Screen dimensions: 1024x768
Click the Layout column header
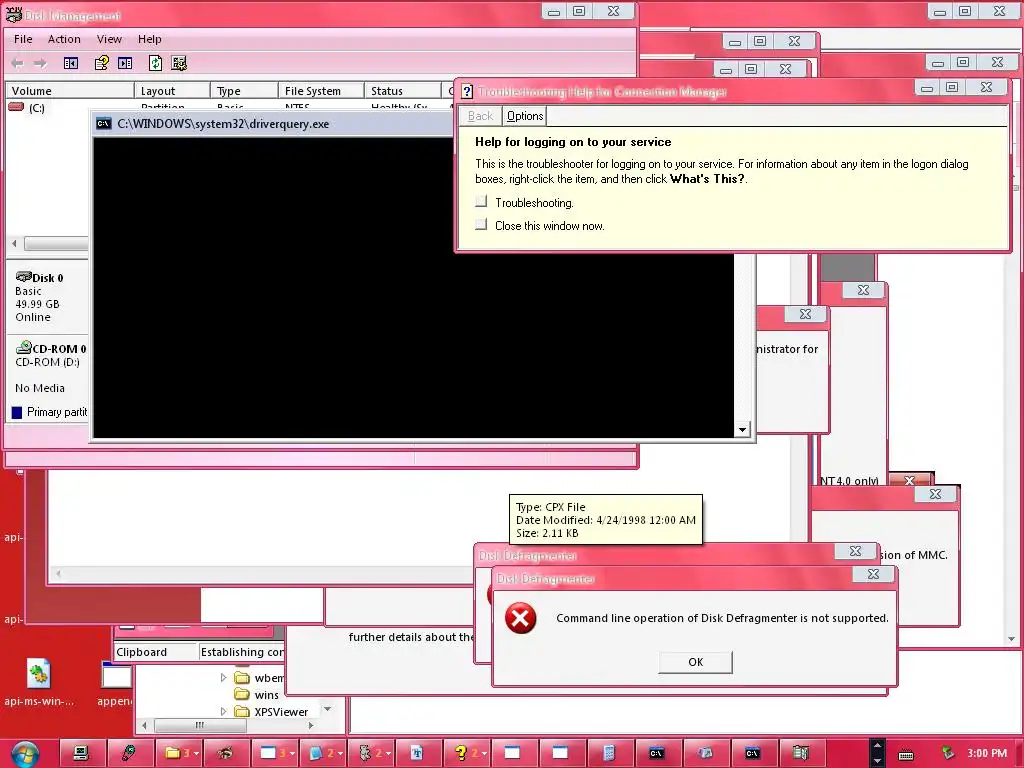click(x=172, y=91)
